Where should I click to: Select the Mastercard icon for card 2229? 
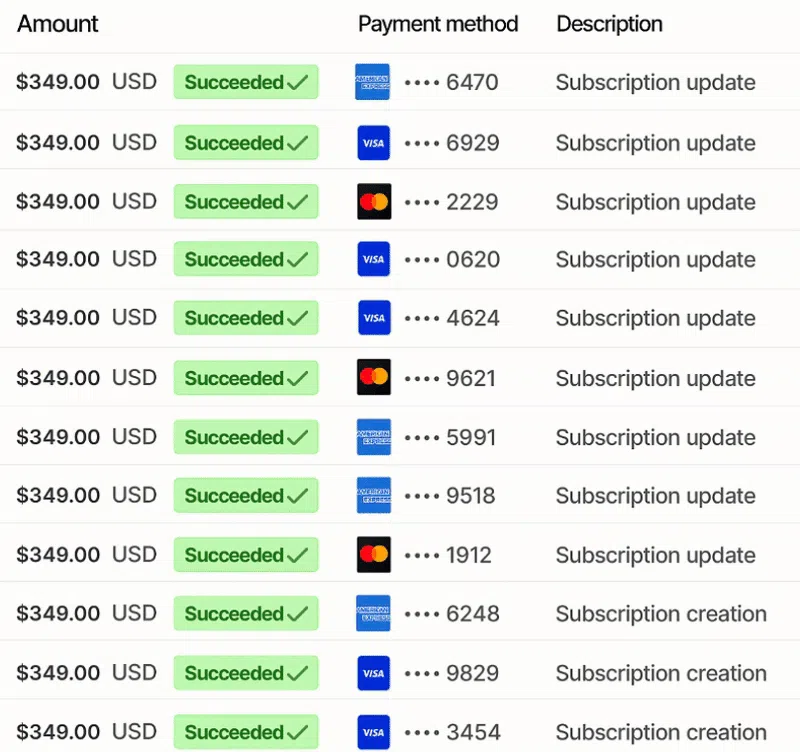pos(374,202)
